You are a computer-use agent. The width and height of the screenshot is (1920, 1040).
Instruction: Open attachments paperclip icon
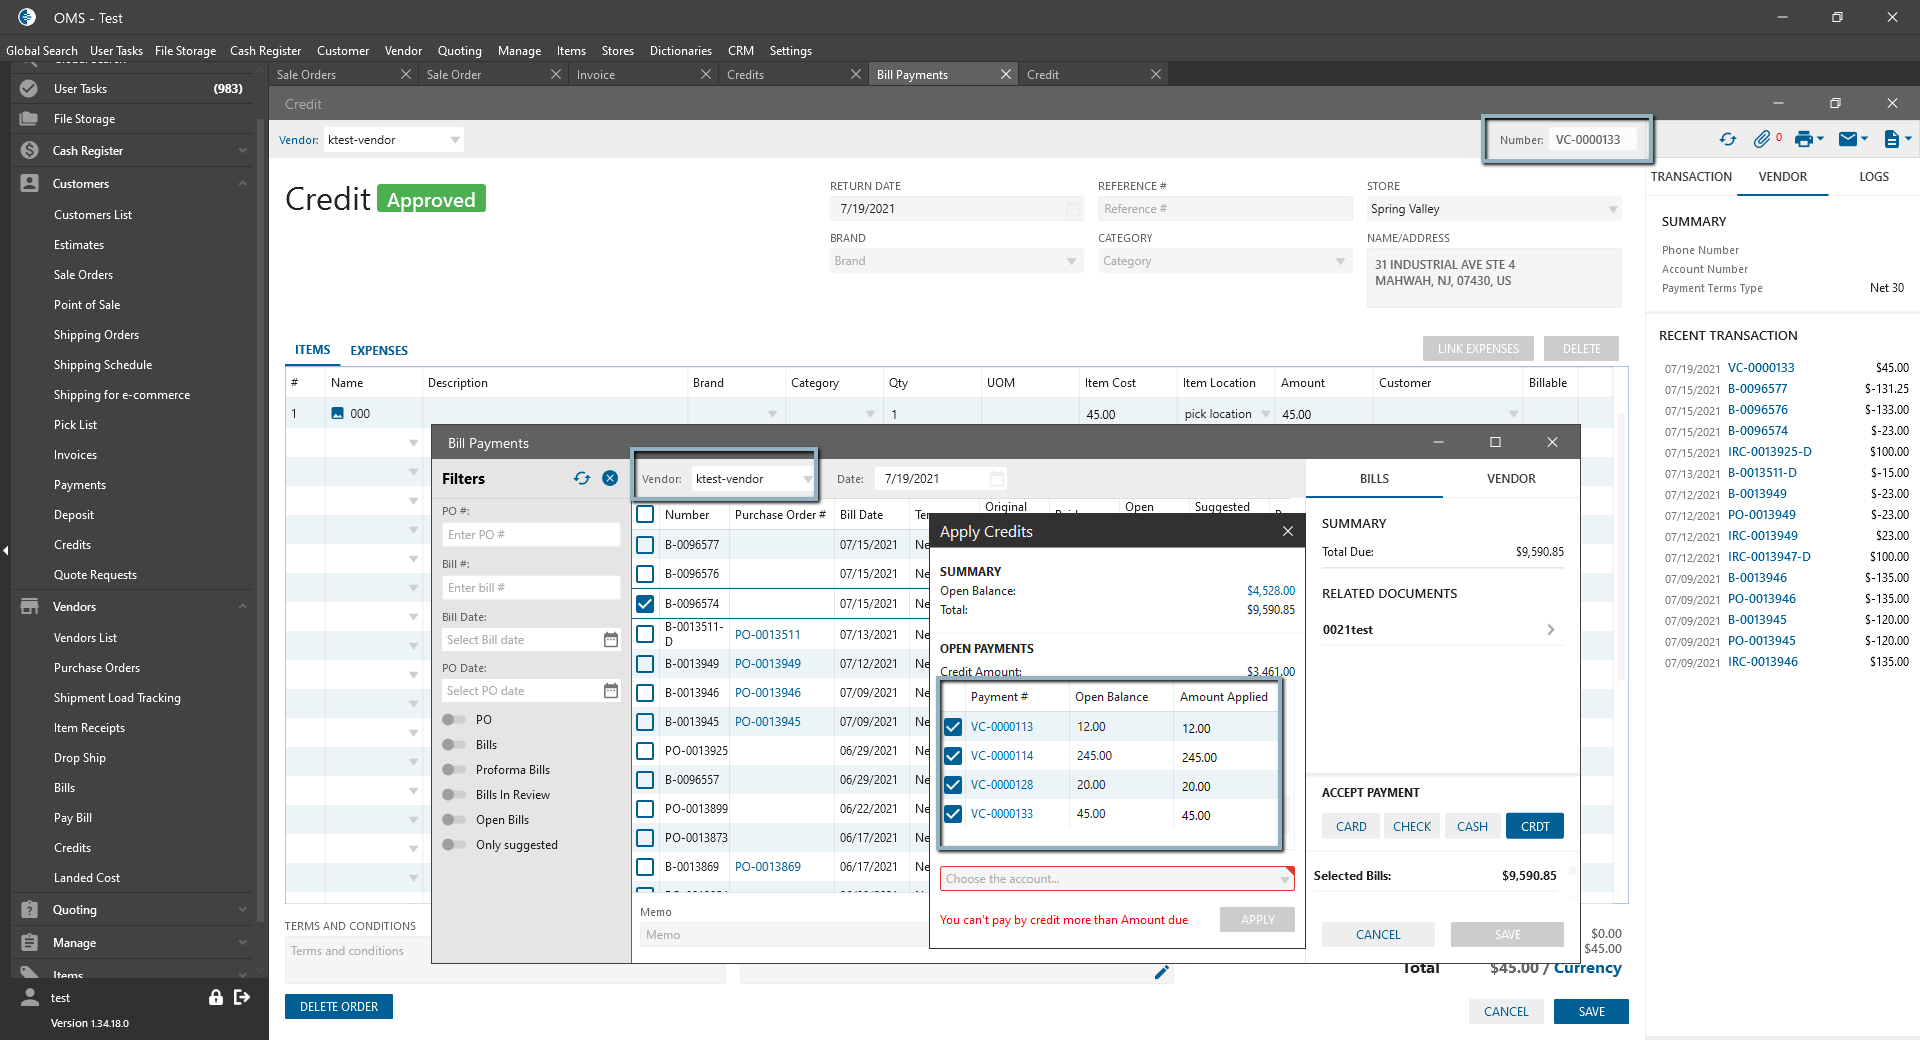pos(1762,140)
